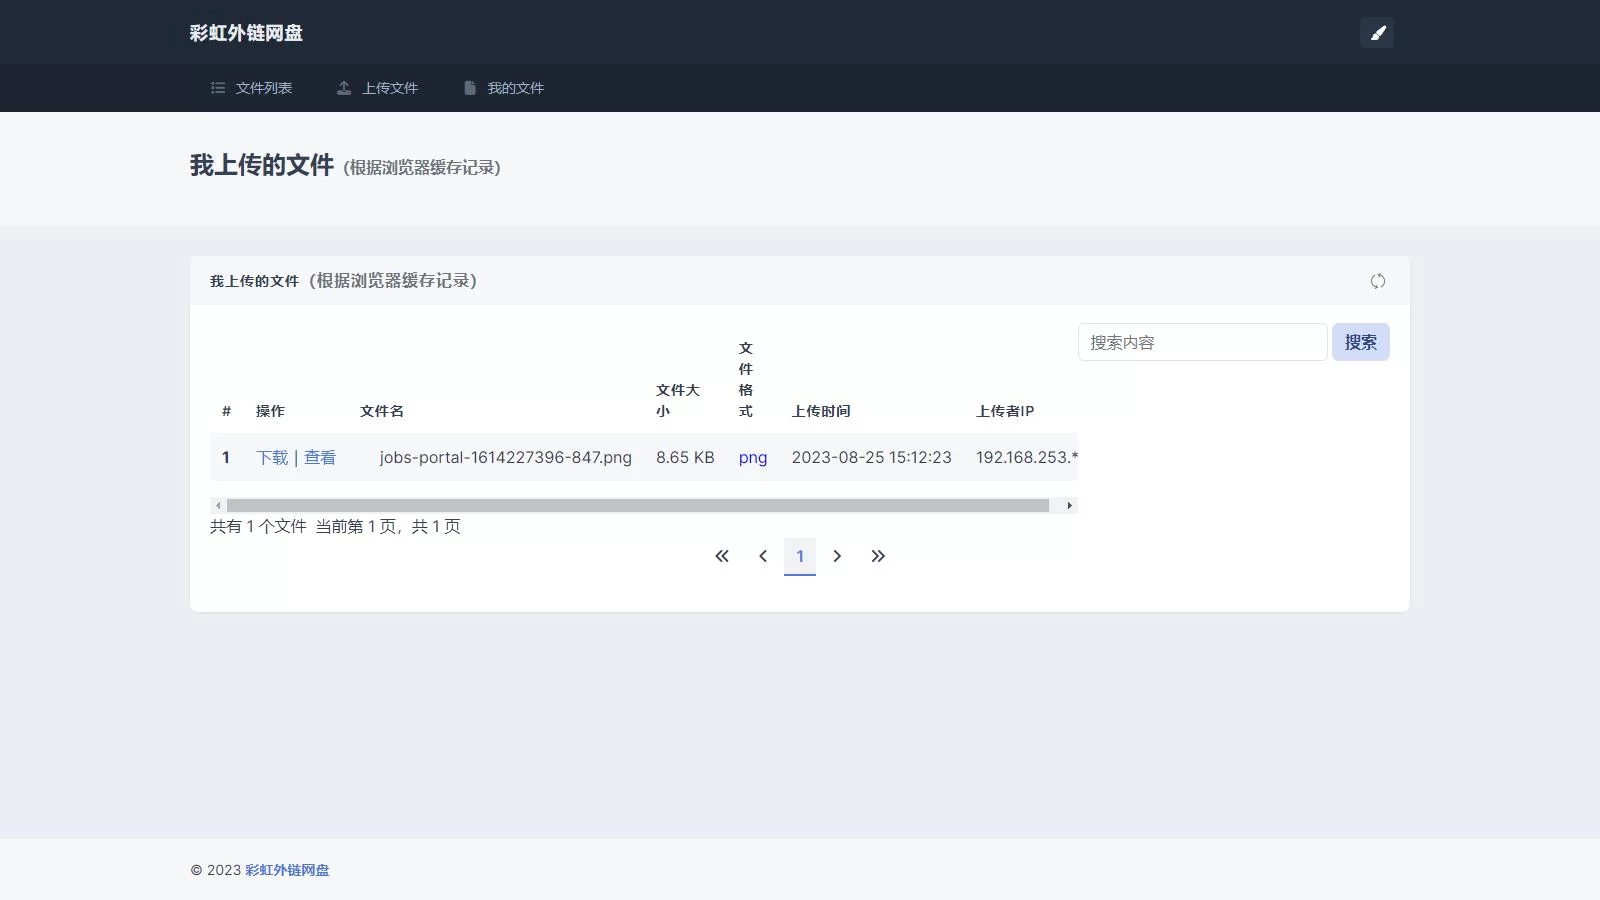Image resolution: width=1600 pixels, height=900 pixels.
Task: Click the 彩虹外链网盘 footer link
Action: point(287,870)
